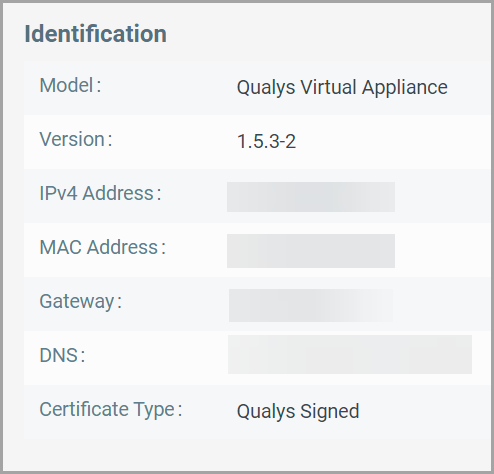Viewport: 494px width, 474px height.
Task: Select the Gateway label
Action: 81,301
